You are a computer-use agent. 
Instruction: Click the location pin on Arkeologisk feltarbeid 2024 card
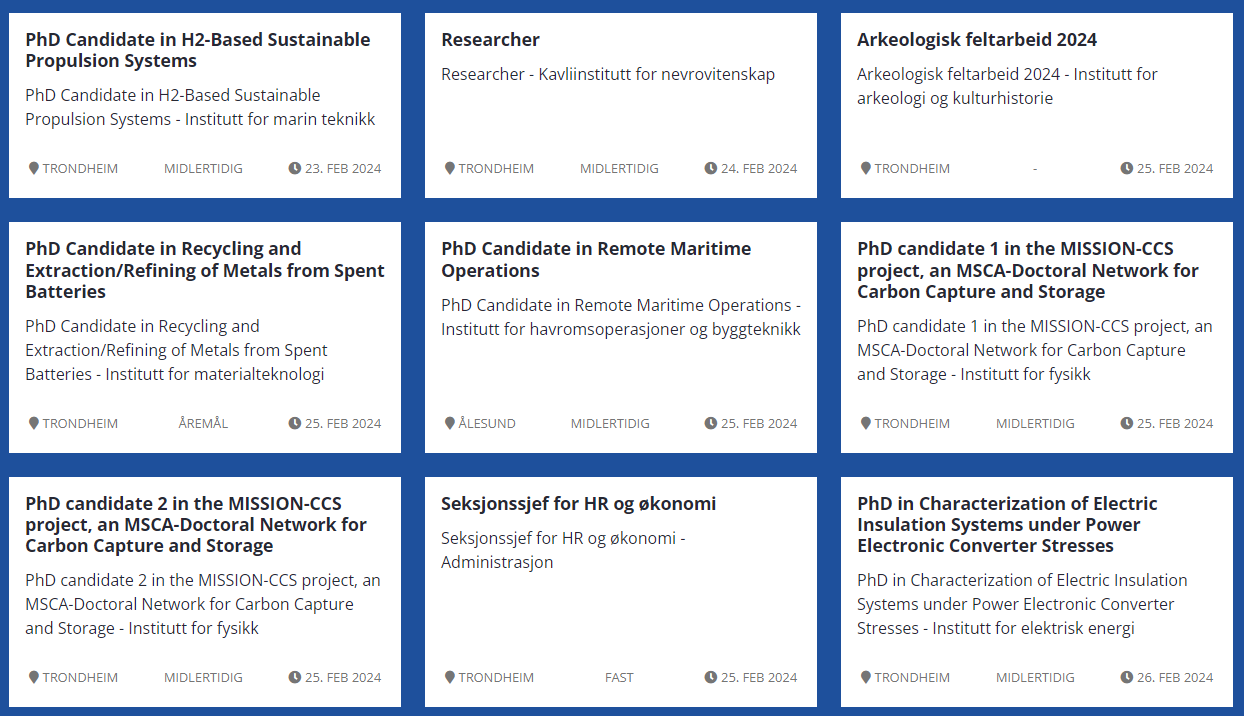[866, 168]
